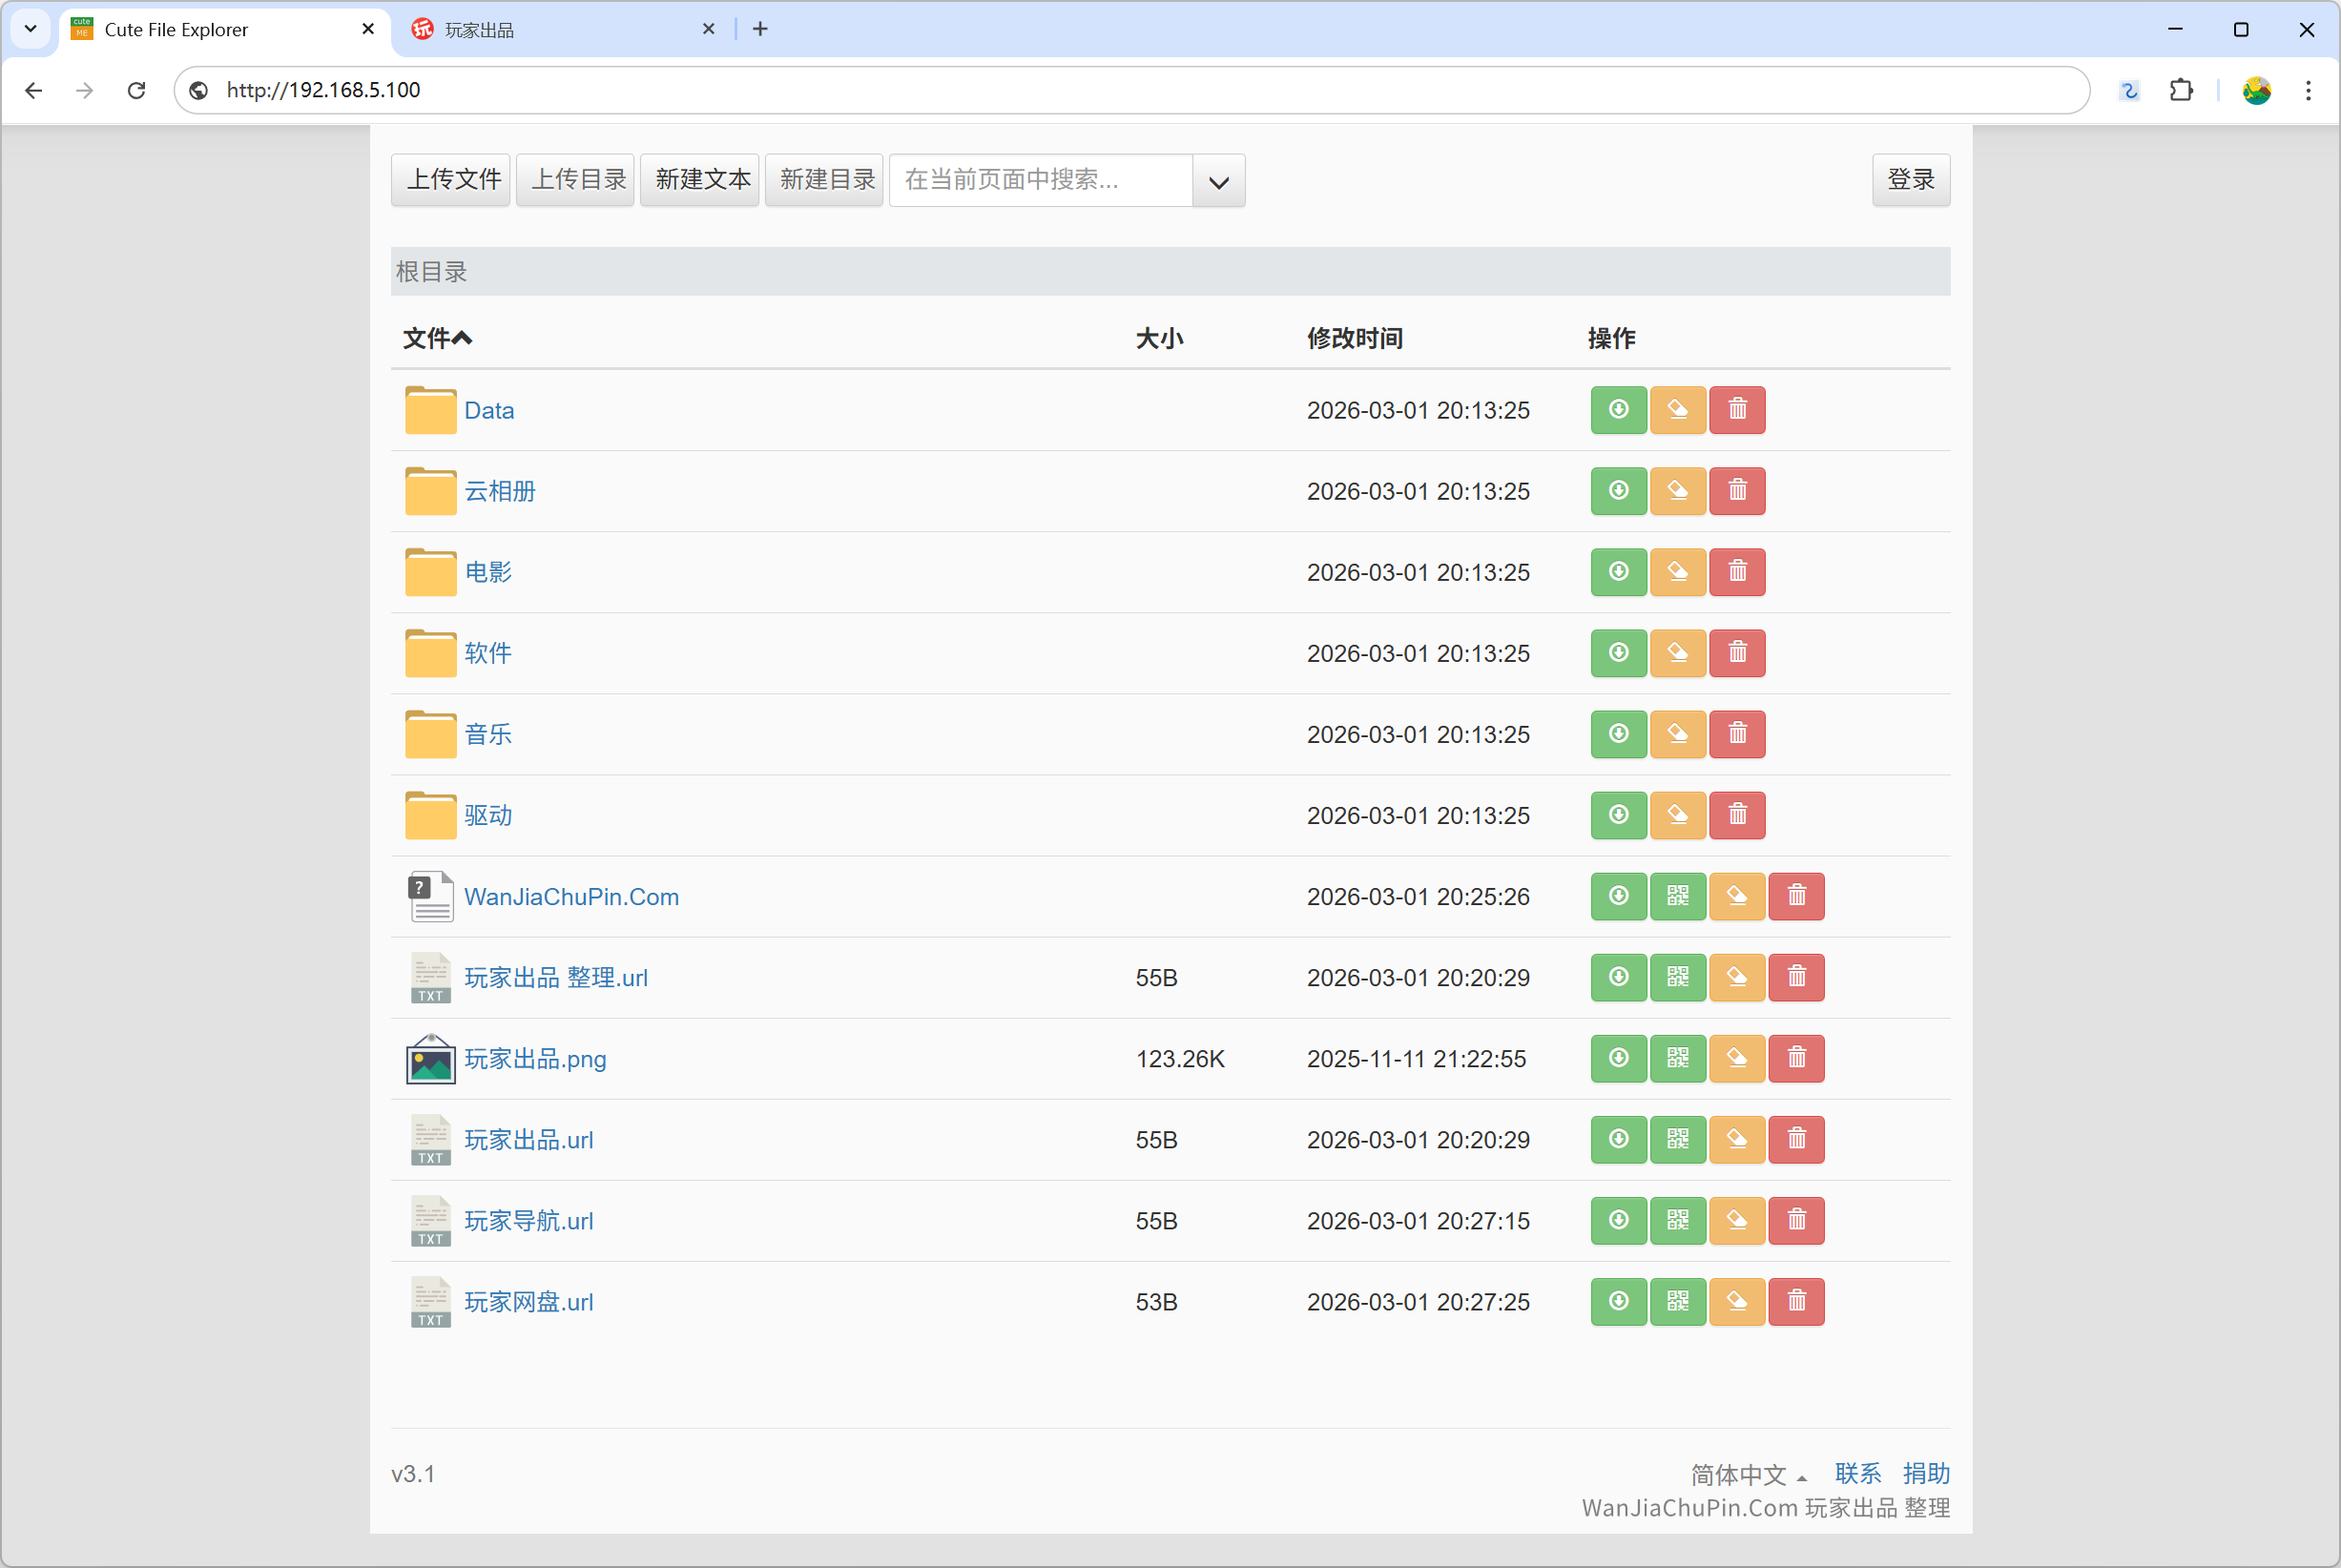Open the search options dropdown next to search box

(1218, 181)
